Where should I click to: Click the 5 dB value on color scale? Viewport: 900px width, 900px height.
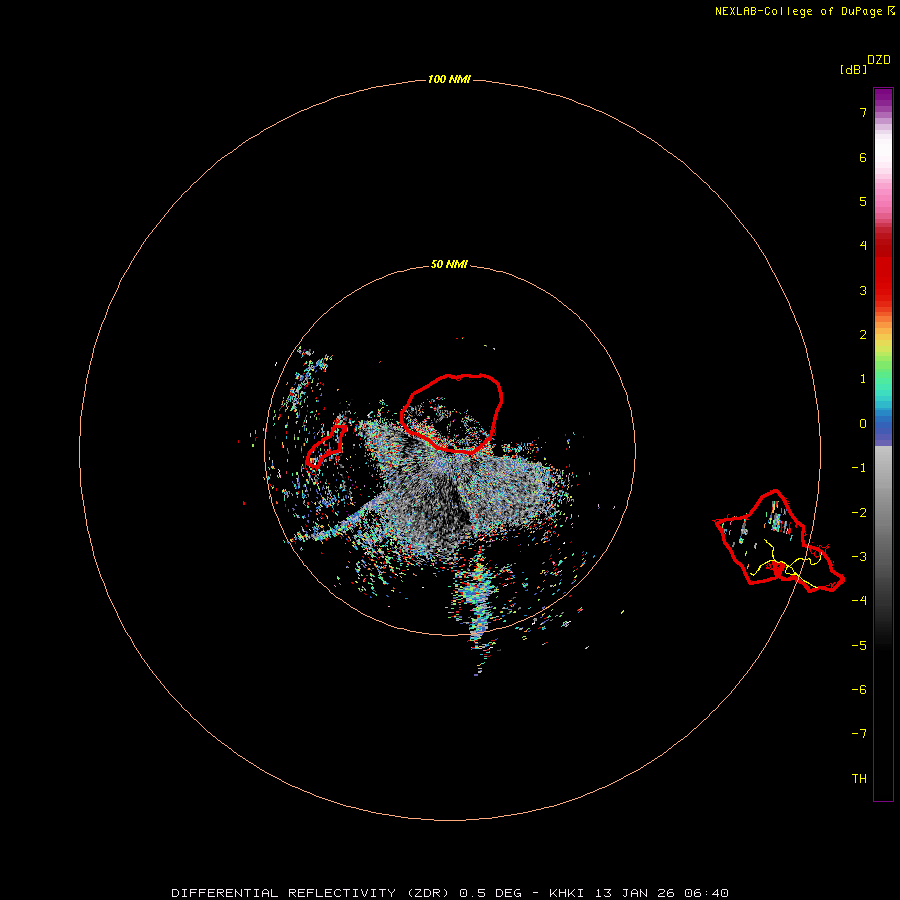863,201
